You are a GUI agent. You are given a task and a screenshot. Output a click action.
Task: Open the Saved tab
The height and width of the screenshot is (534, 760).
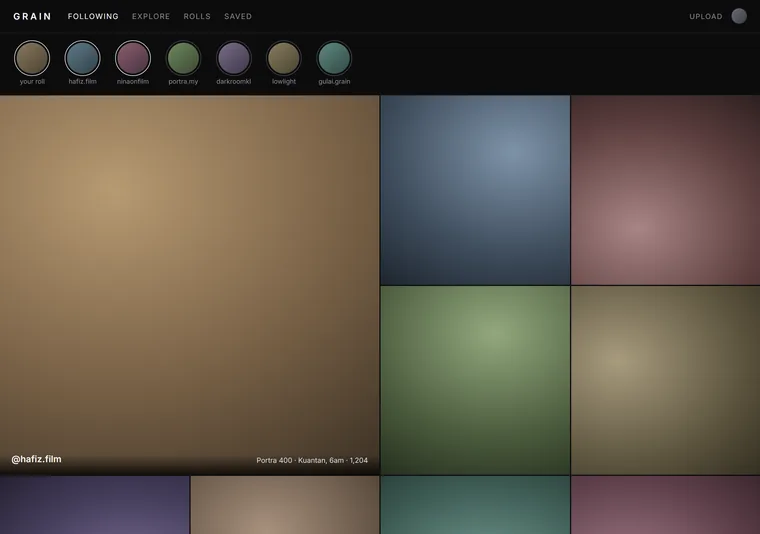pyautogui.click(x=238, y=16)
